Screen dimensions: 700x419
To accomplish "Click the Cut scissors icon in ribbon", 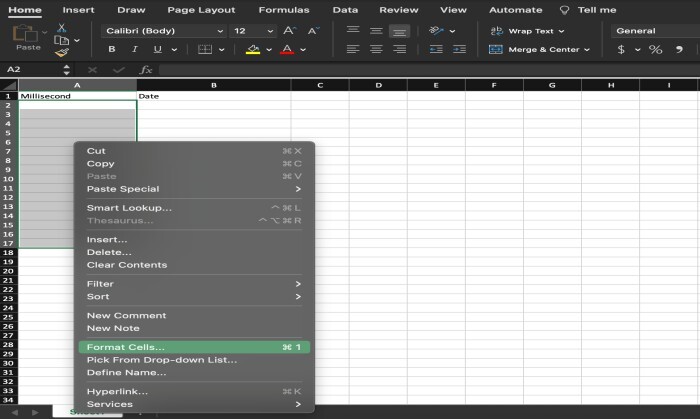I will pos(62,28).
